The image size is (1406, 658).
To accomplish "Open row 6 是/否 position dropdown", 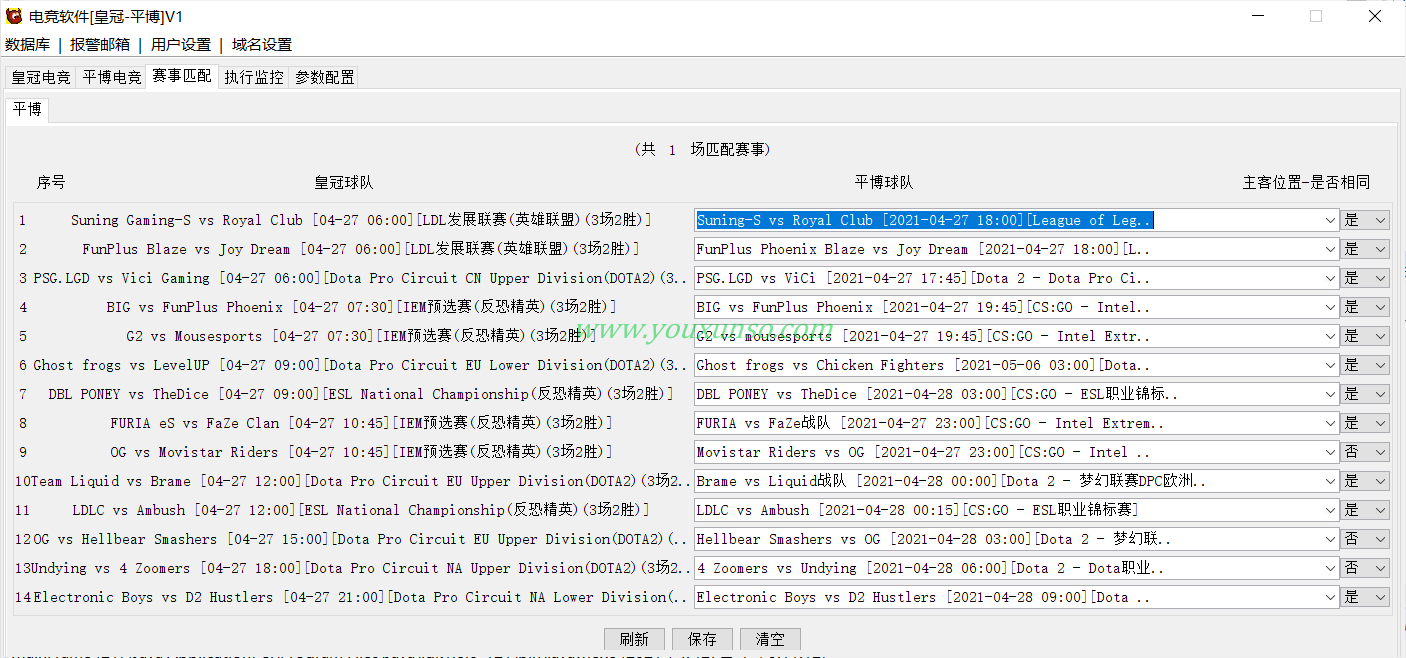I will coord(1365,365).
